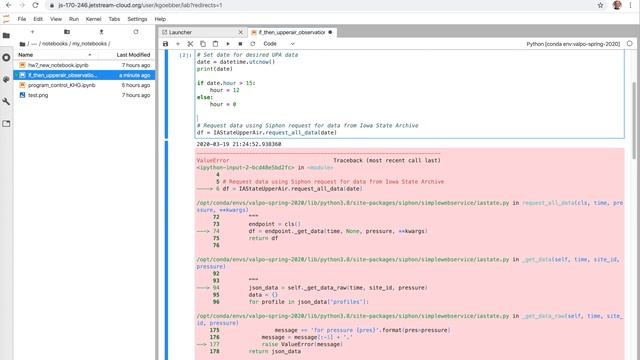640x360 pixels.
Task: Refresh the file list in the file browser
Action: click(x=136, y=32)
